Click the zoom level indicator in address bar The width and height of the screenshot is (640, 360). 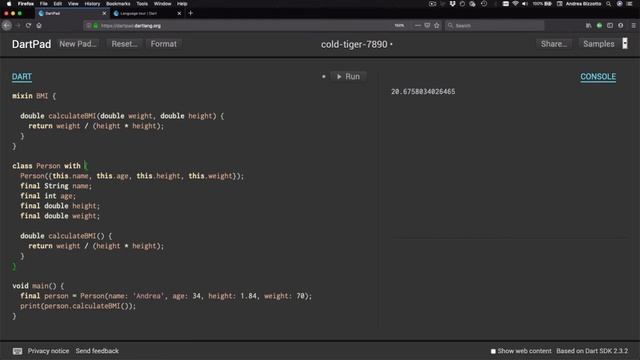click(x=399, y=26)
